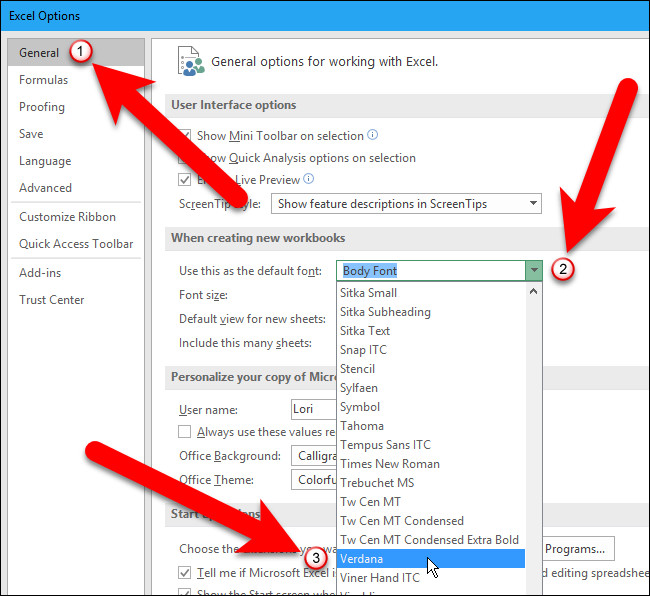Viewport: 650px width, 596px height.
Task: Choose Sylfaen font
Action: [x=431, y=388]
